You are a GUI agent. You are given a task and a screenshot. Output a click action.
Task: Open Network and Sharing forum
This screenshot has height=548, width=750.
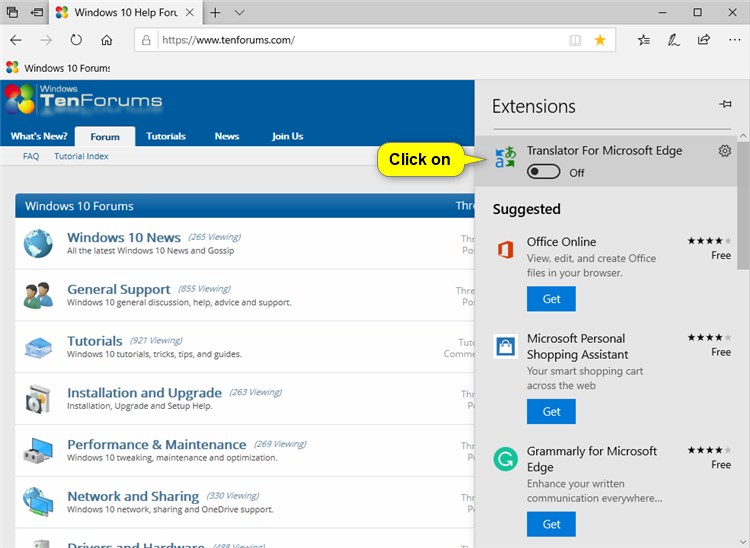tap(133, 496)
